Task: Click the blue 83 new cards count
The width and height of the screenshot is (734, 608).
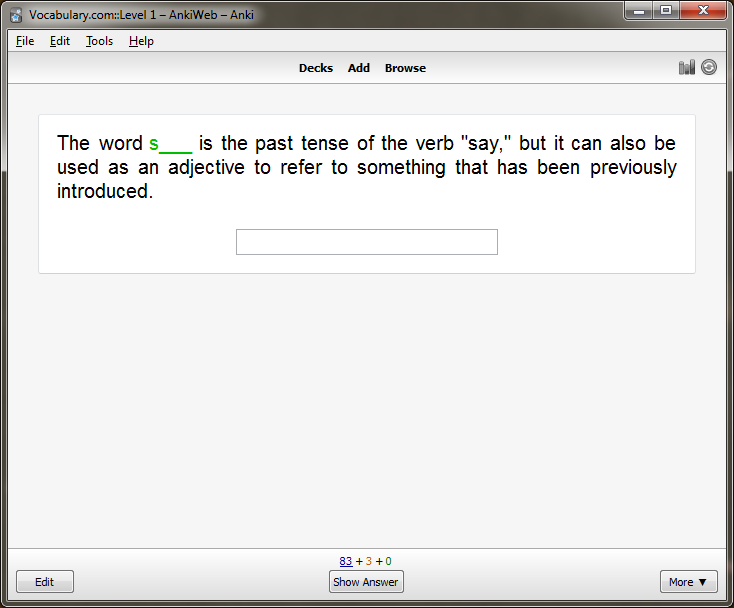Action: click(x=346, y=561)
